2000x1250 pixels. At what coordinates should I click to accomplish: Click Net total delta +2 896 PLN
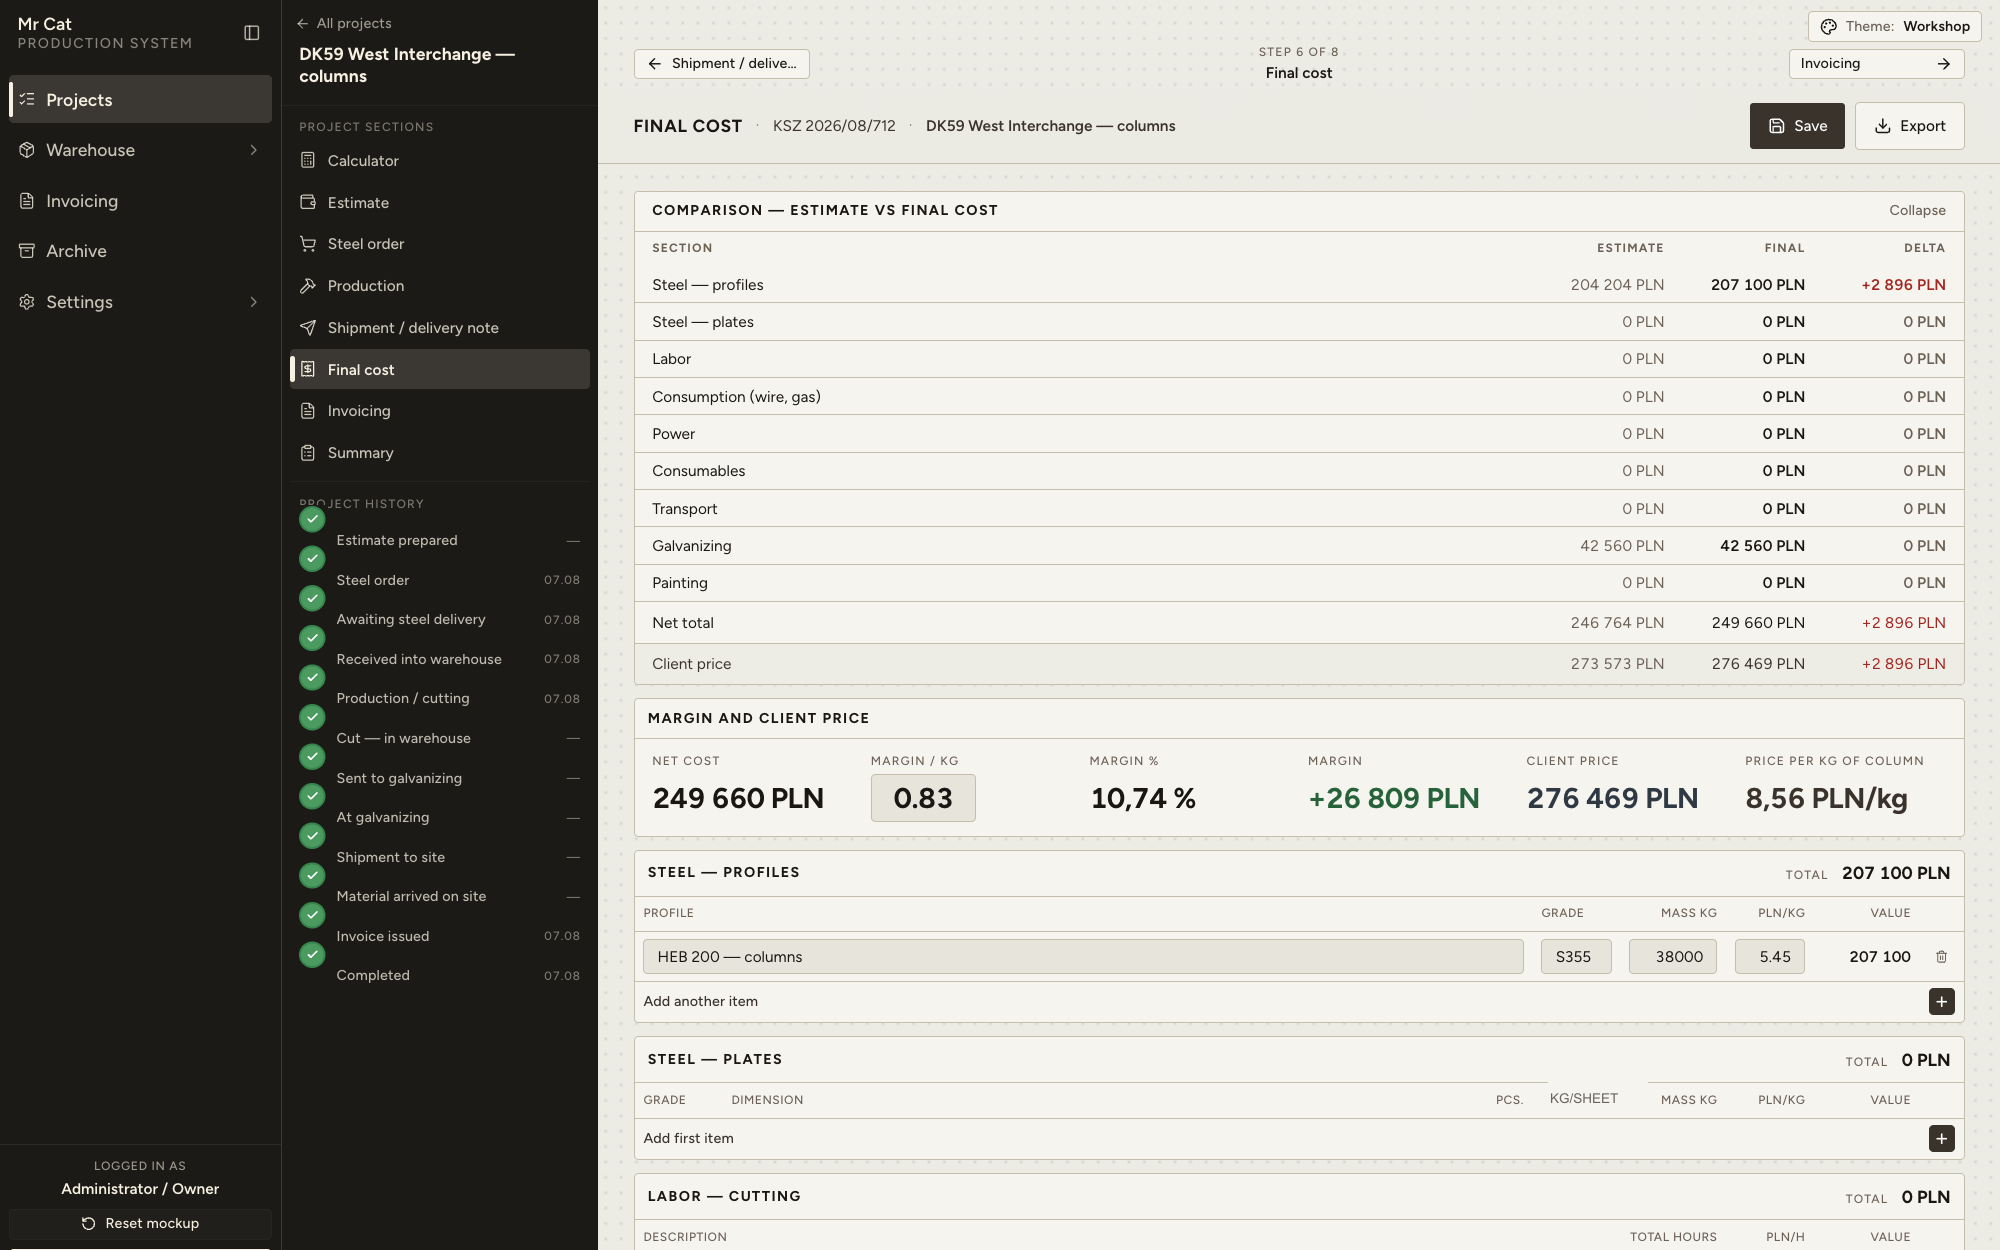[x=1903, y=623]
